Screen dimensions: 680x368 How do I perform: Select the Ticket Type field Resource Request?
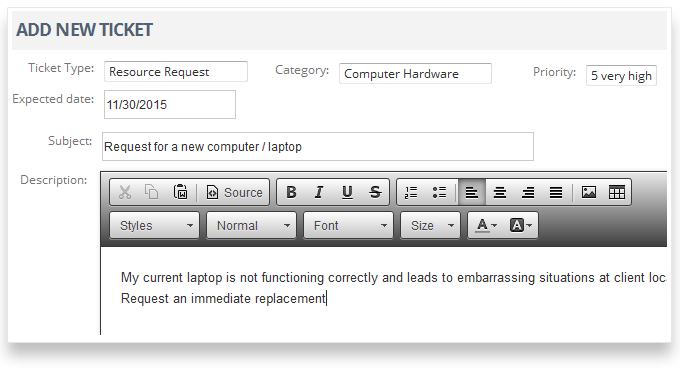click(176, 72)
